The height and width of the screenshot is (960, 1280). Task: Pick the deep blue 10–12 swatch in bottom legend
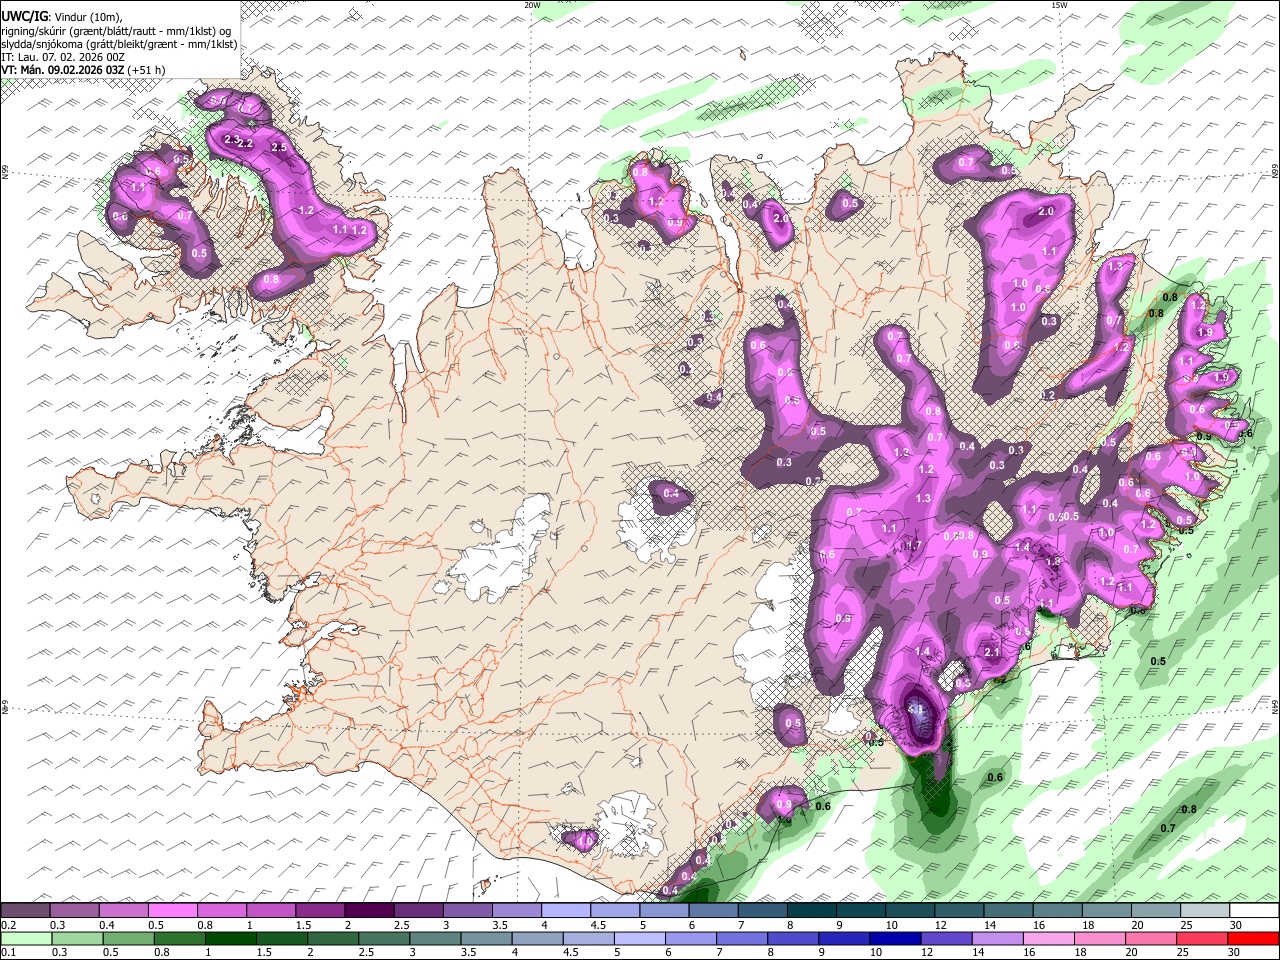click(896, 938)
